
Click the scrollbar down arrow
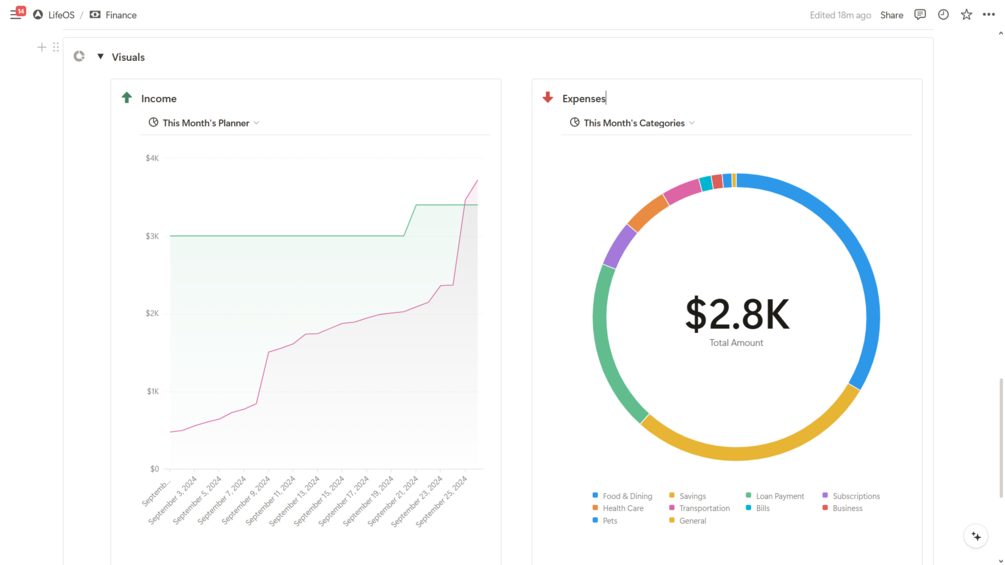click(1001, 561)
